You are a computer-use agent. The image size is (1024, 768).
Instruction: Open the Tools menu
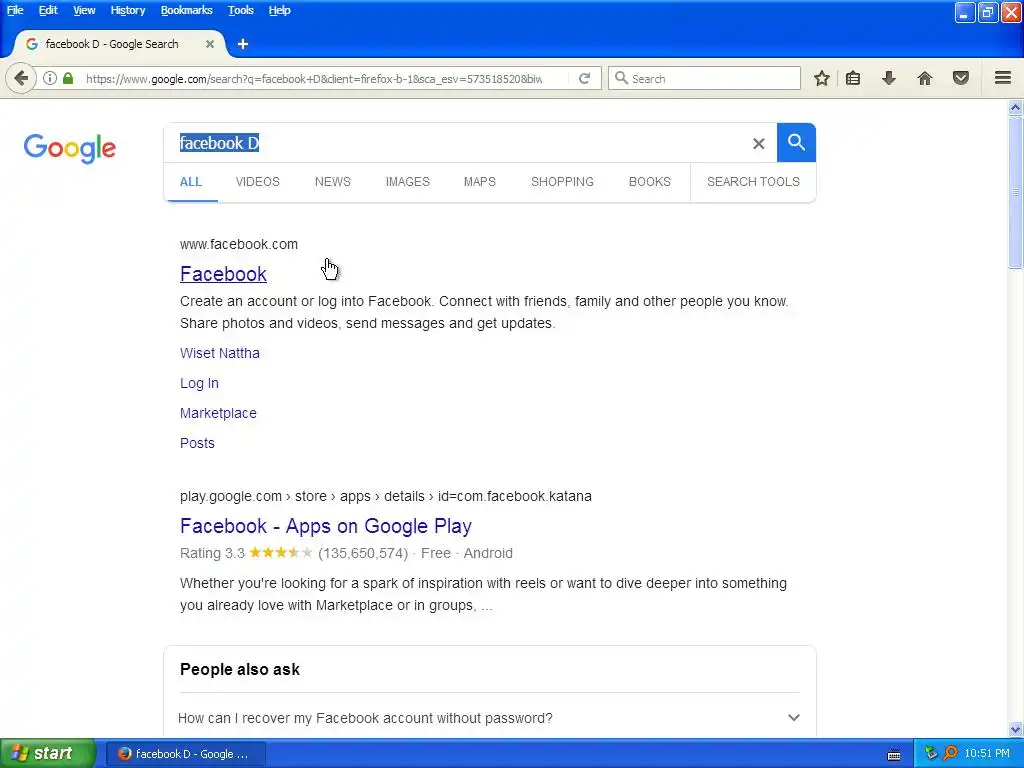click(240, 10)
